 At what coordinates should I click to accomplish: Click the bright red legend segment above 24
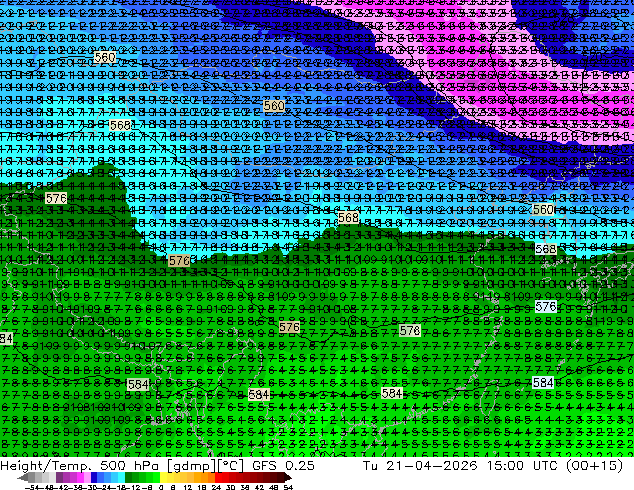tap(218, 477)
